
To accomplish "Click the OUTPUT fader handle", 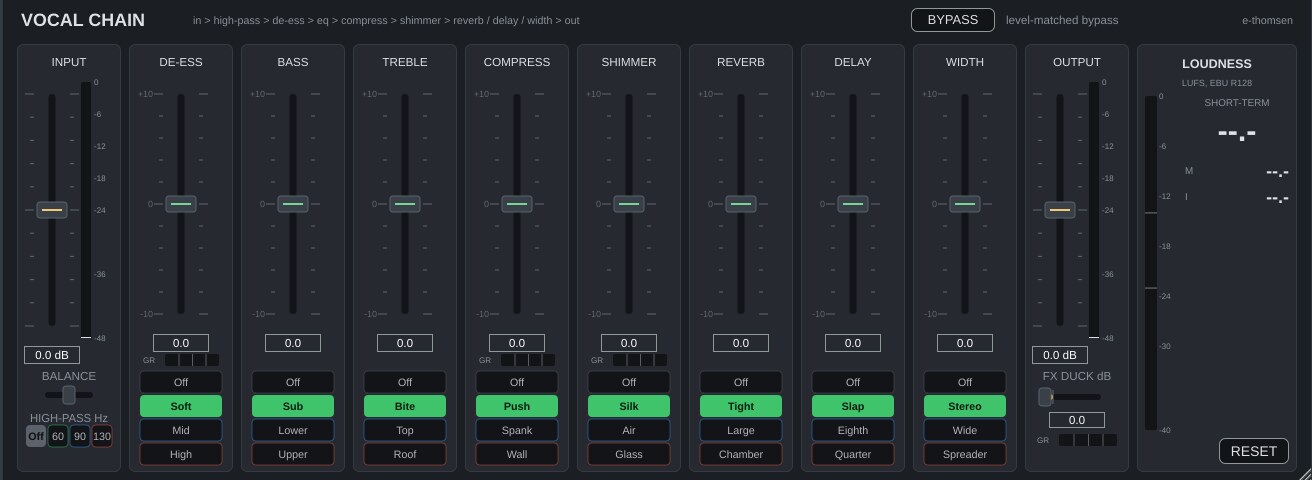I will tap(1060, 210).
